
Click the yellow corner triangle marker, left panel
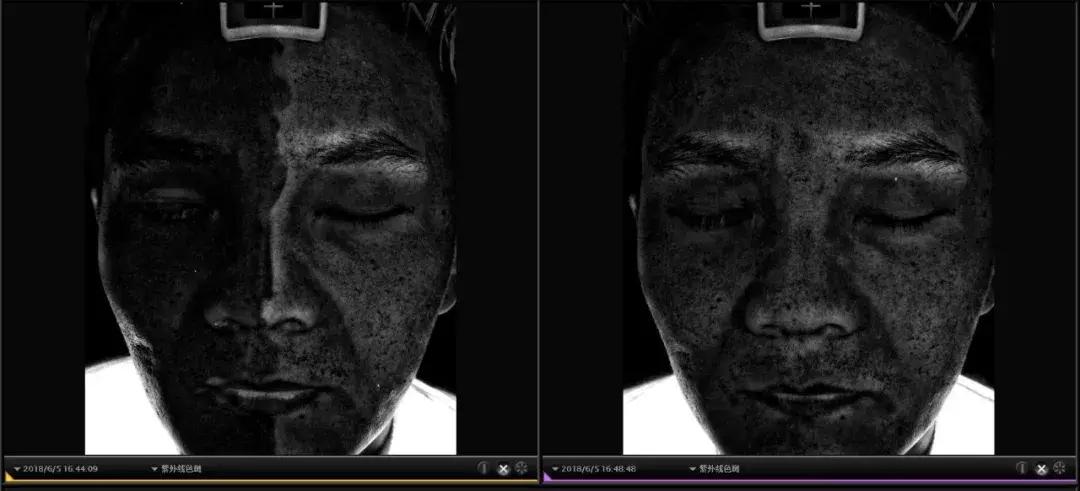(x=7, y=478)
